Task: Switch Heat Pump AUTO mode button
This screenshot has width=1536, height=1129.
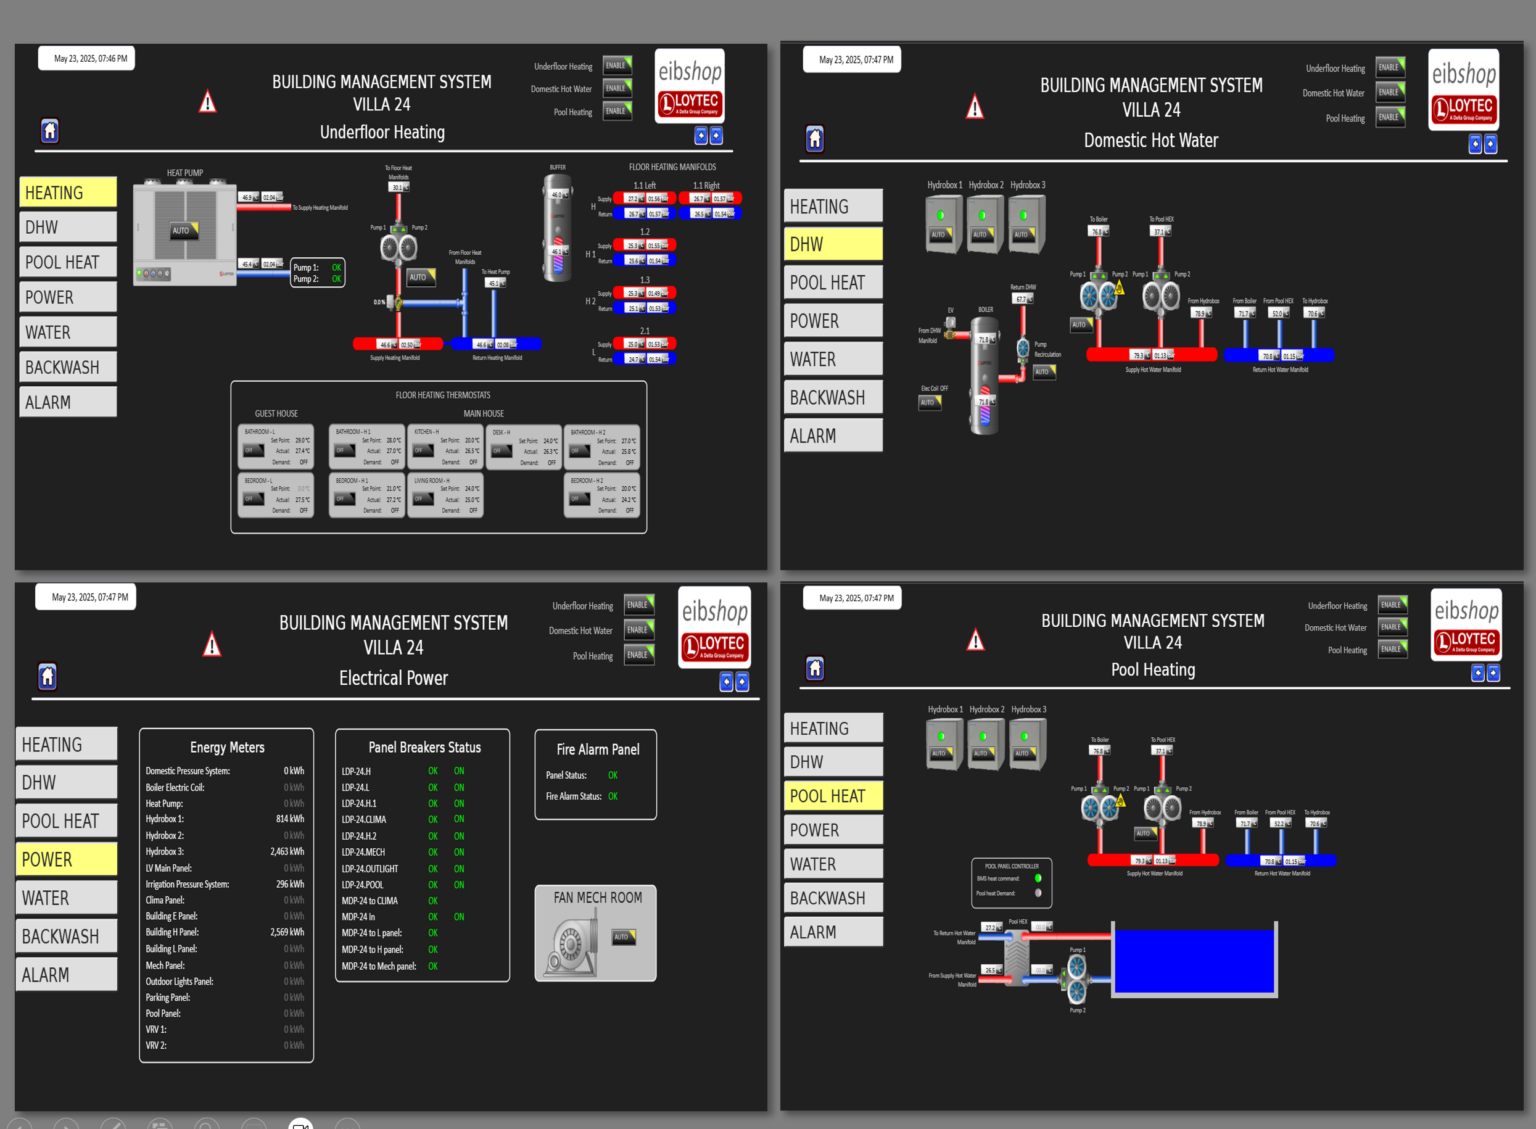Action: point(183,231)
